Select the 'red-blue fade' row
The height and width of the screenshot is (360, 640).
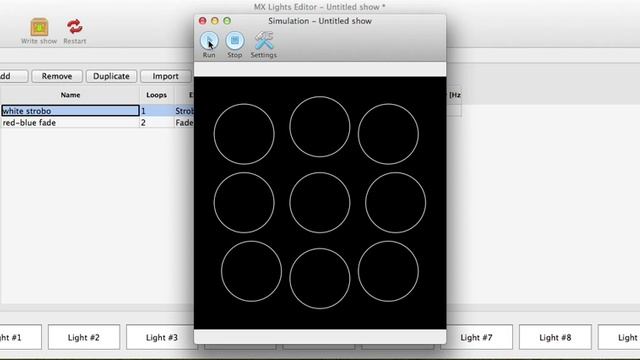[97, 122]
